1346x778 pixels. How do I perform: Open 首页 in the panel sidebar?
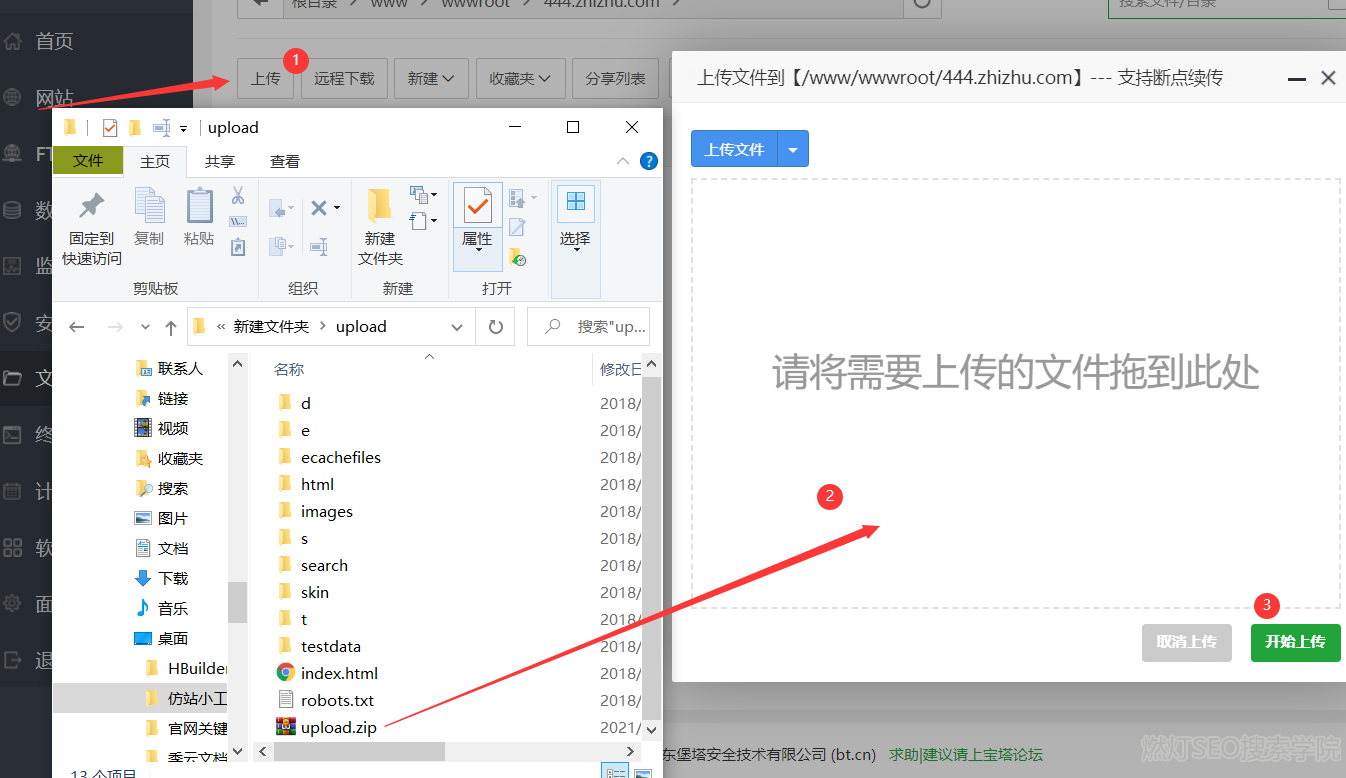54,41
